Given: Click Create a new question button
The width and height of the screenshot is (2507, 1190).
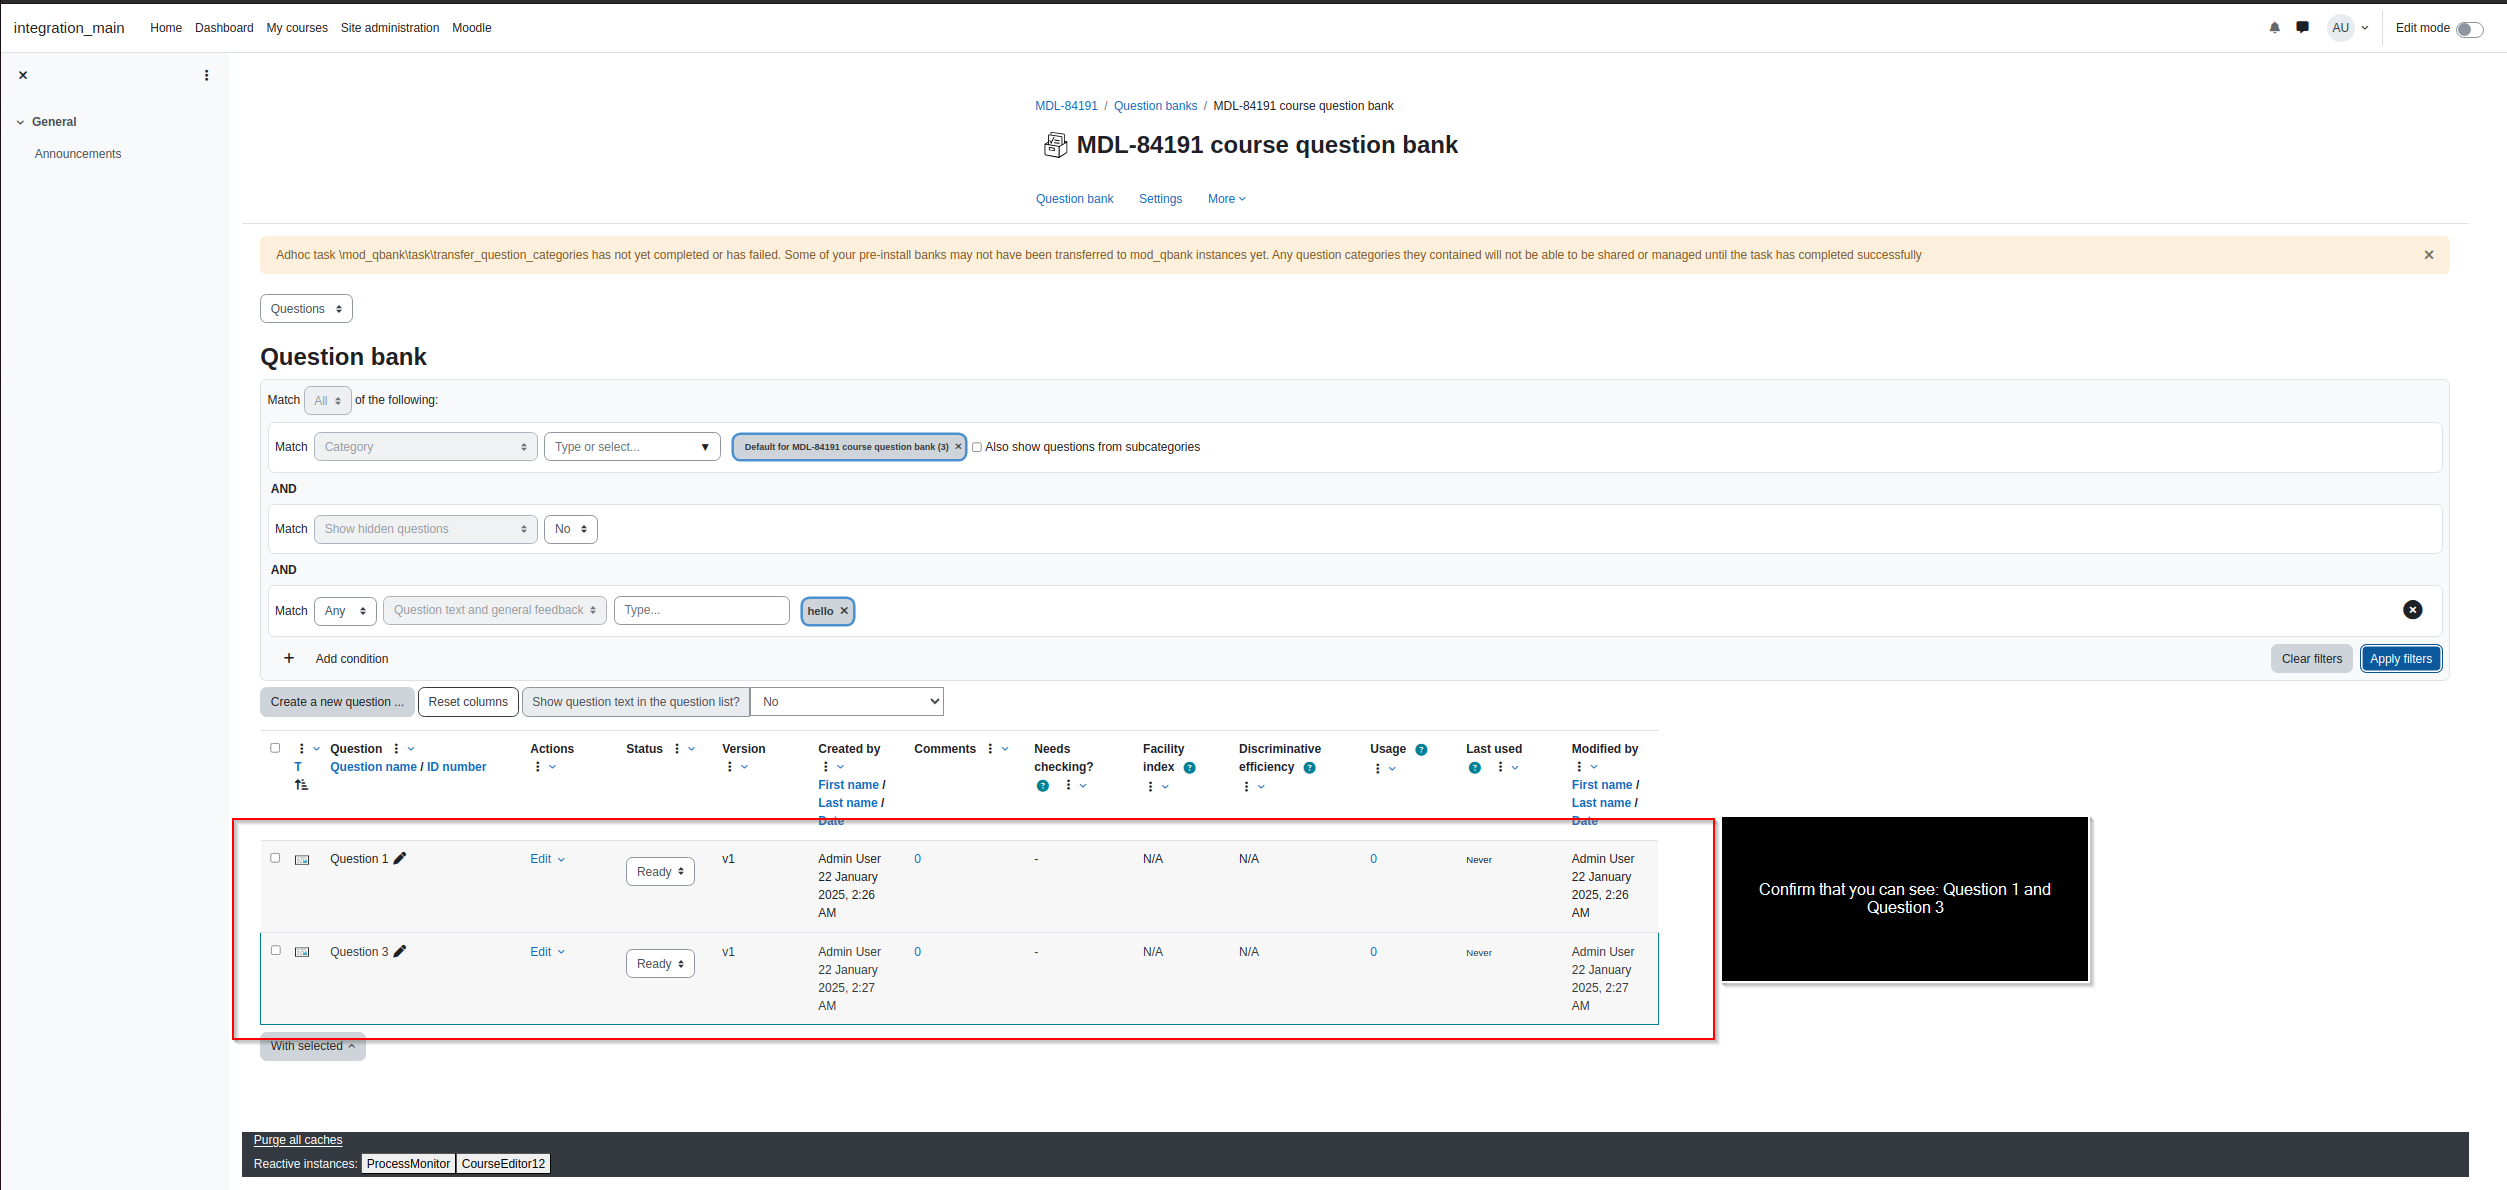Looking at the screenshot, I should click(337, 702).
